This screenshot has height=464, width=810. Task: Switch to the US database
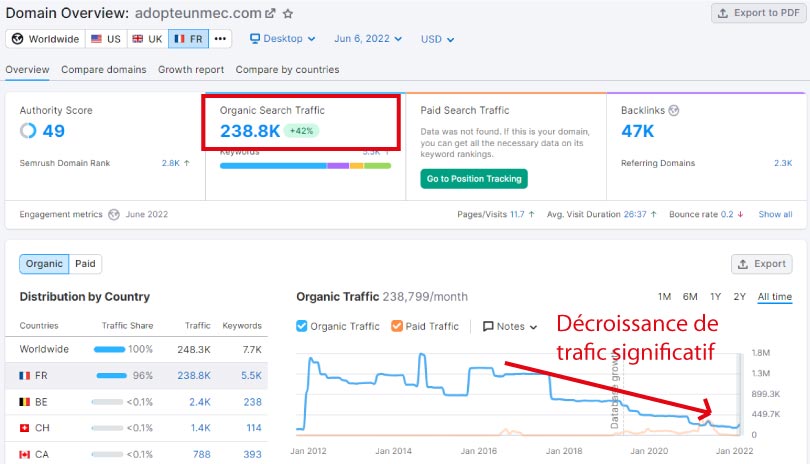click(x=106, y=39)
